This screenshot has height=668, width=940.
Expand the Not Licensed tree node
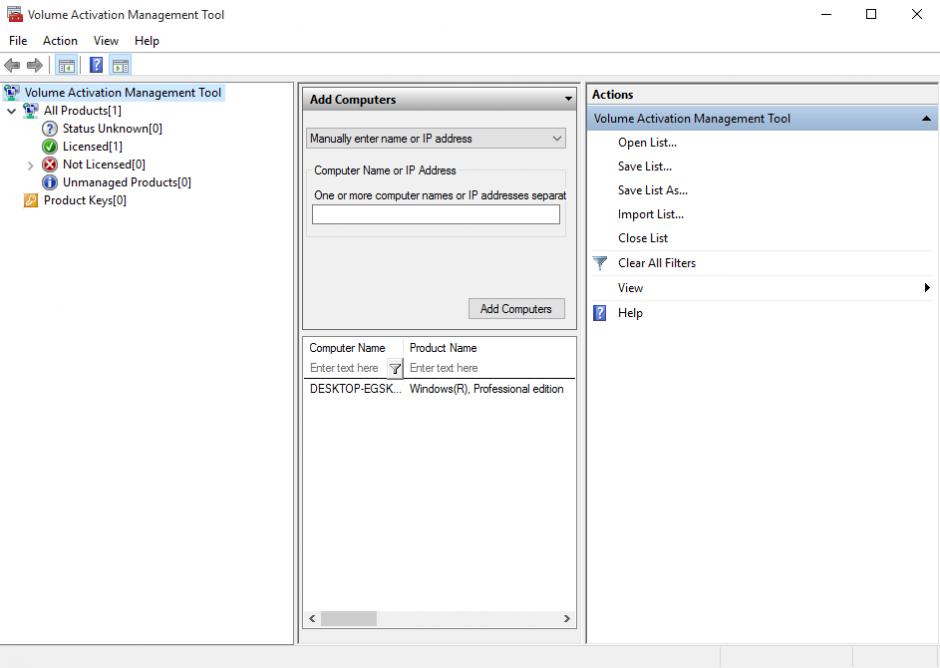(x=31, y=165)
